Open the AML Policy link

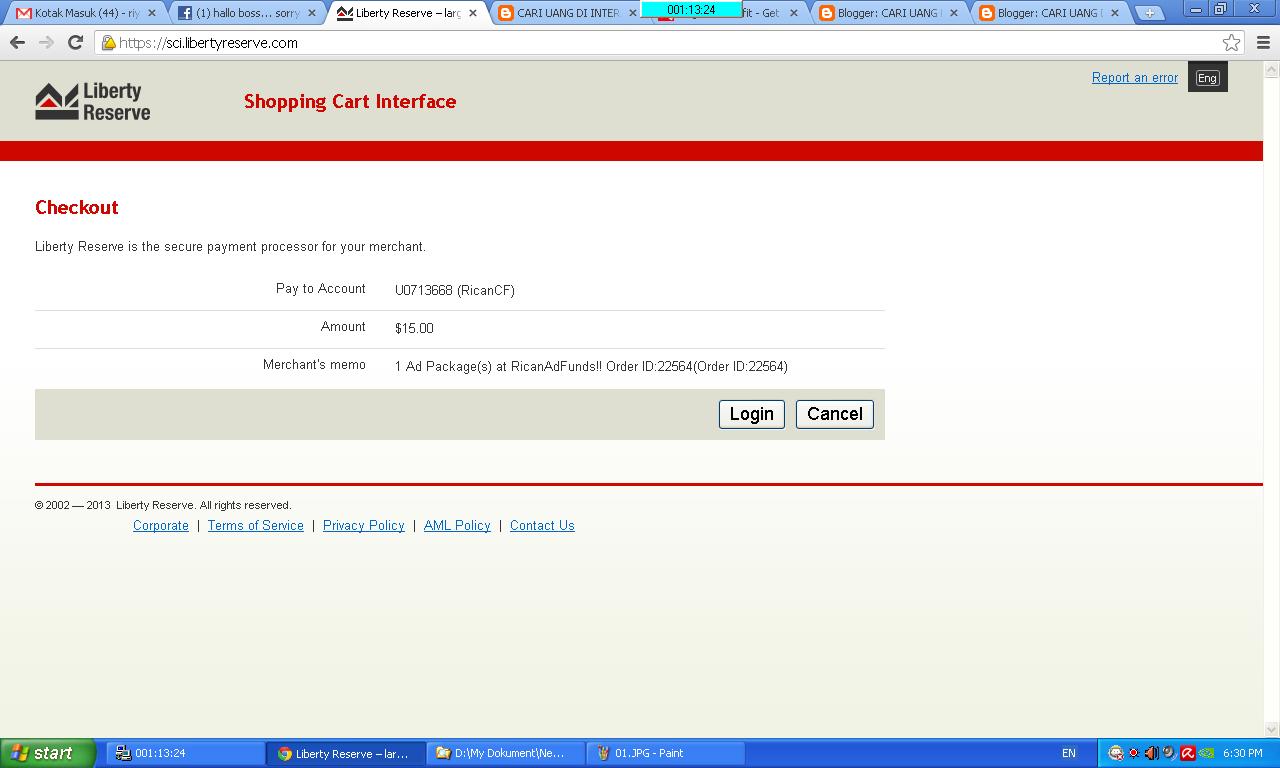[x=457, y=525]
